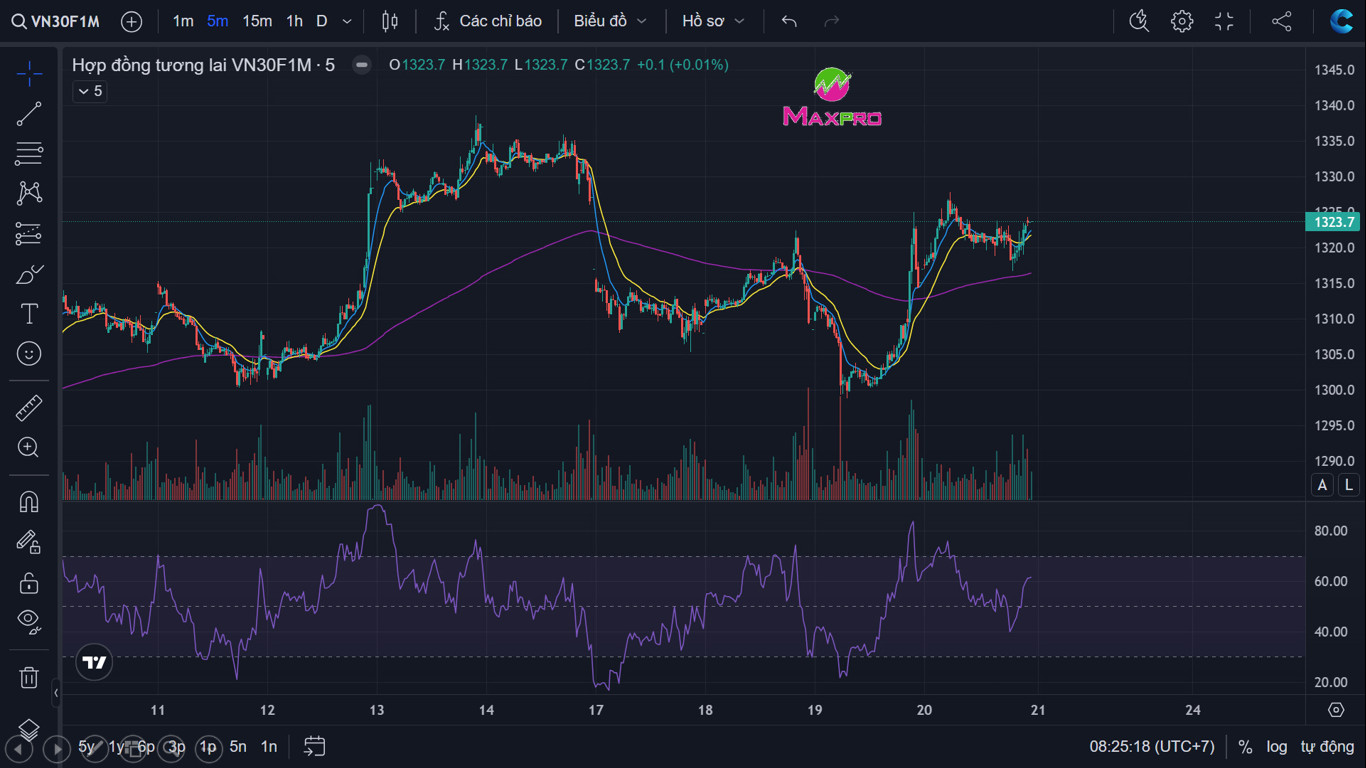Click the trash icon to remove drawings
The image size is (1366, 768).
pyautogui.click(x=29, y=677)
